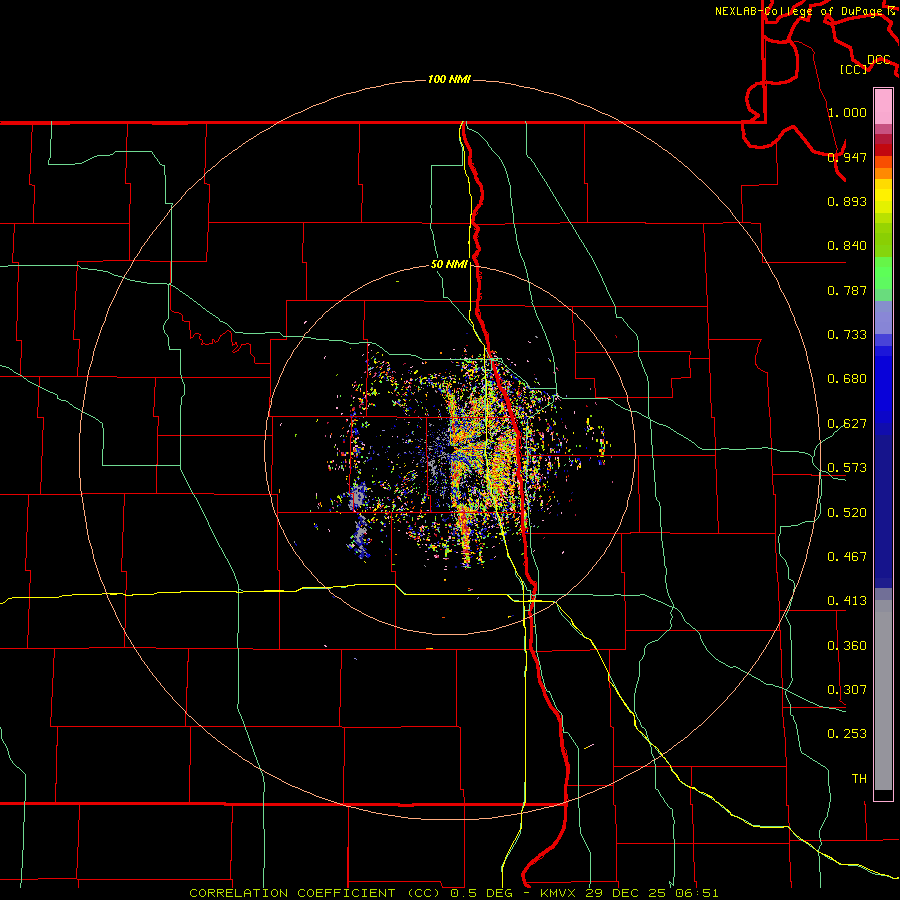
Task: Pick the dark navy segment of color bar
Action: point(883,510)
